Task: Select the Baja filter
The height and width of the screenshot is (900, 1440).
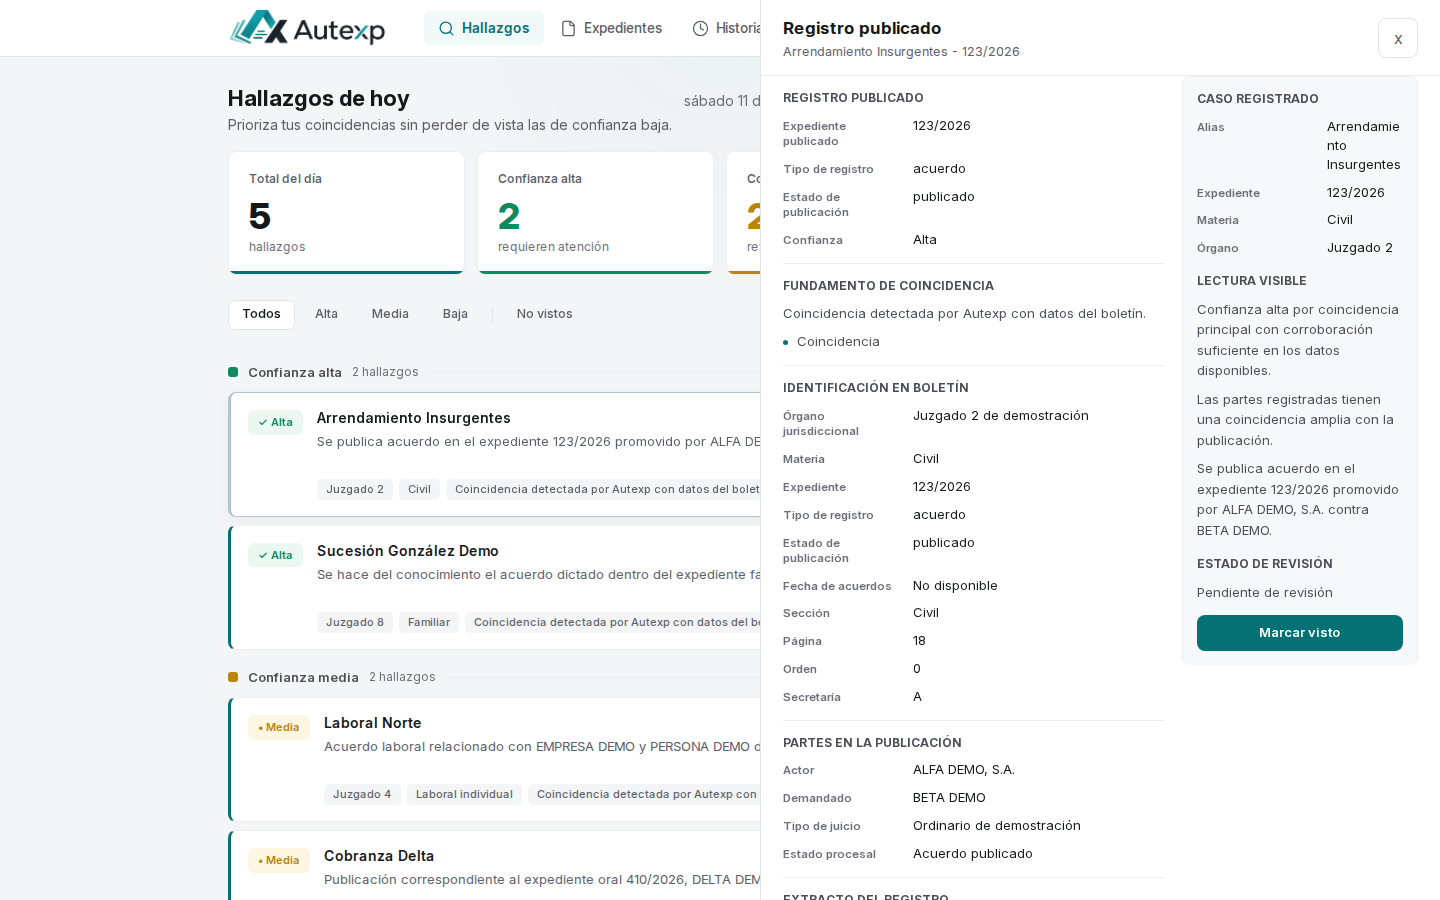Action: (x=455, y=314)
